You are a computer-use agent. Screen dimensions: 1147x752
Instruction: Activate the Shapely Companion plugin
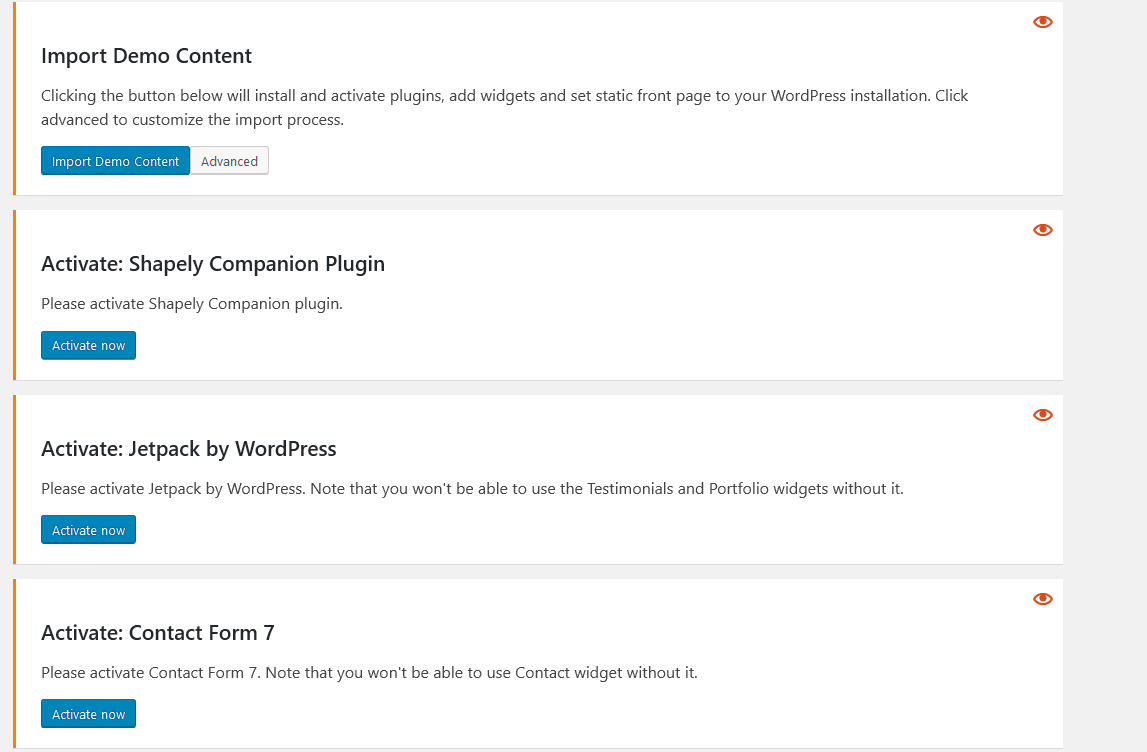pos(88,344)
